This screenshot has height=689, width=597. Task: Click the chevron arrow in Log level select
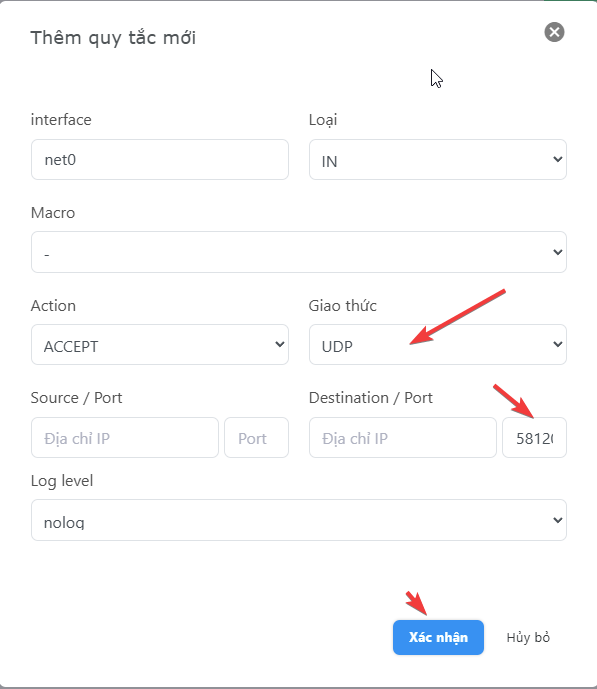(x=557, y=520)
